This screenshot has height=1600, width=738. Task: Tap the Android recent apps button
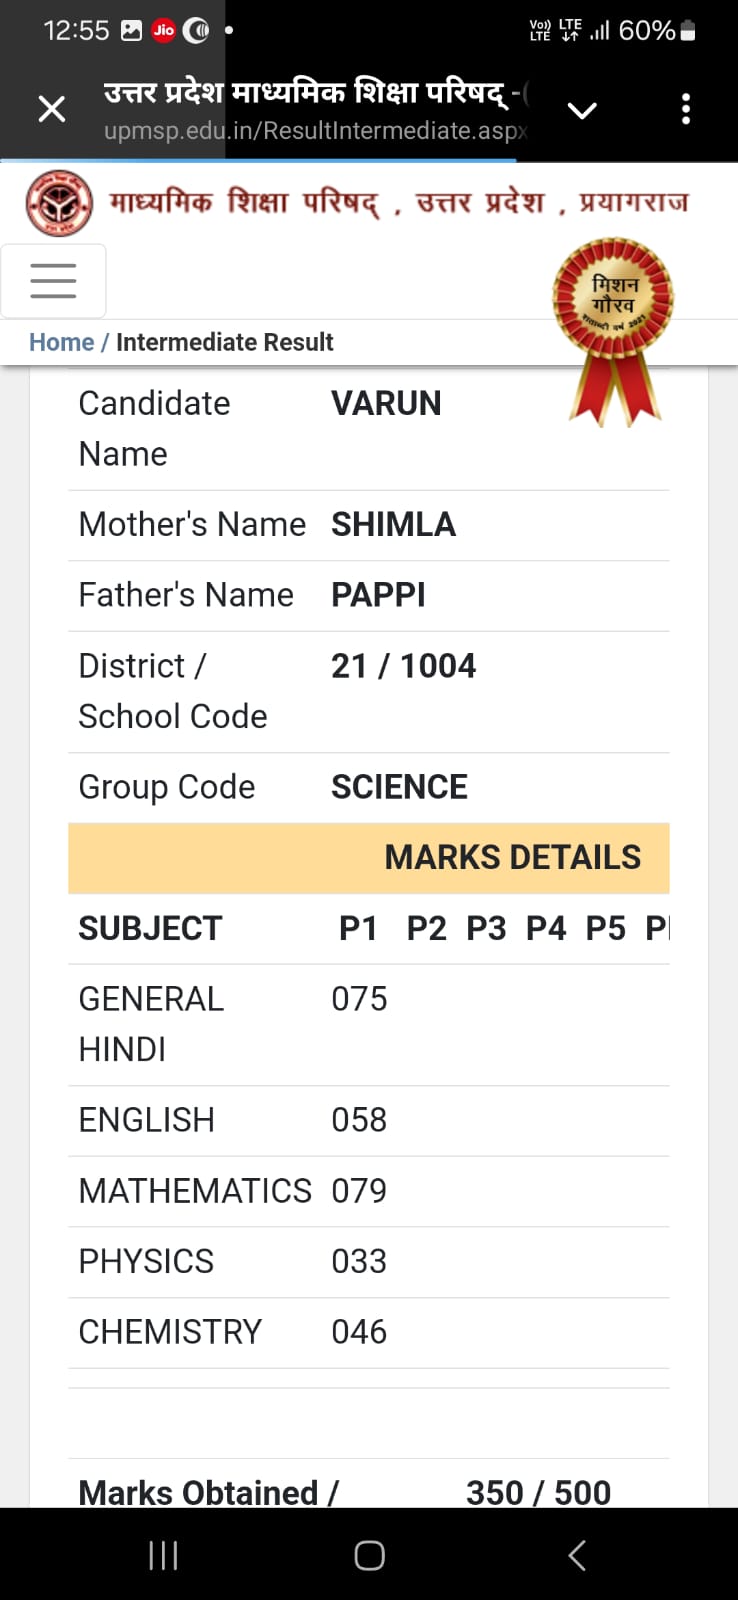[x=163, y=1555]
